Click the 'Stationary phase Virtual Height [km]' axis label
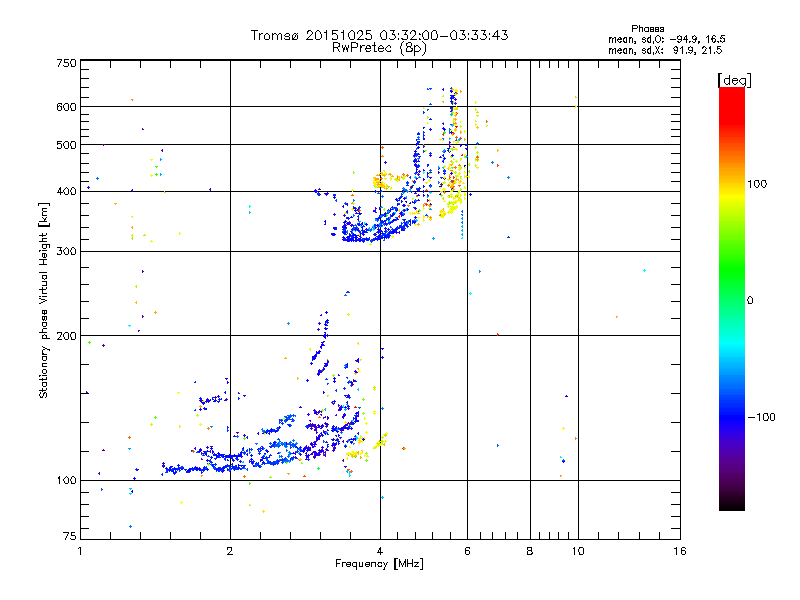The width and height of the screenshot is (800, 600). (x=44, y=300)
